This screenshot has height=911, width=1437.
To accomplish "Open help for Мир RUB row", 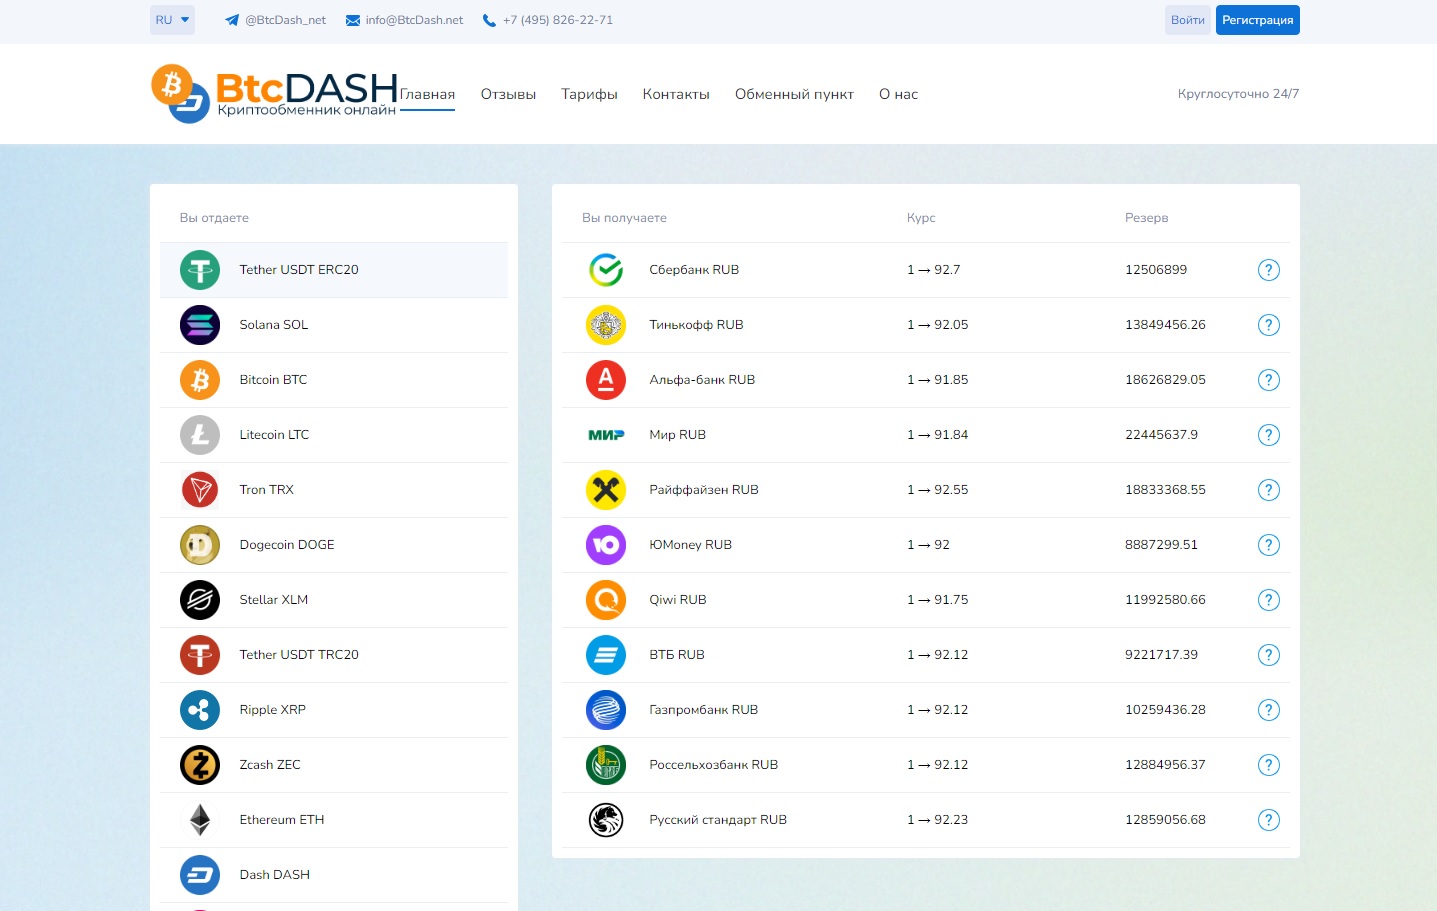I will [x=1268, y=435].
